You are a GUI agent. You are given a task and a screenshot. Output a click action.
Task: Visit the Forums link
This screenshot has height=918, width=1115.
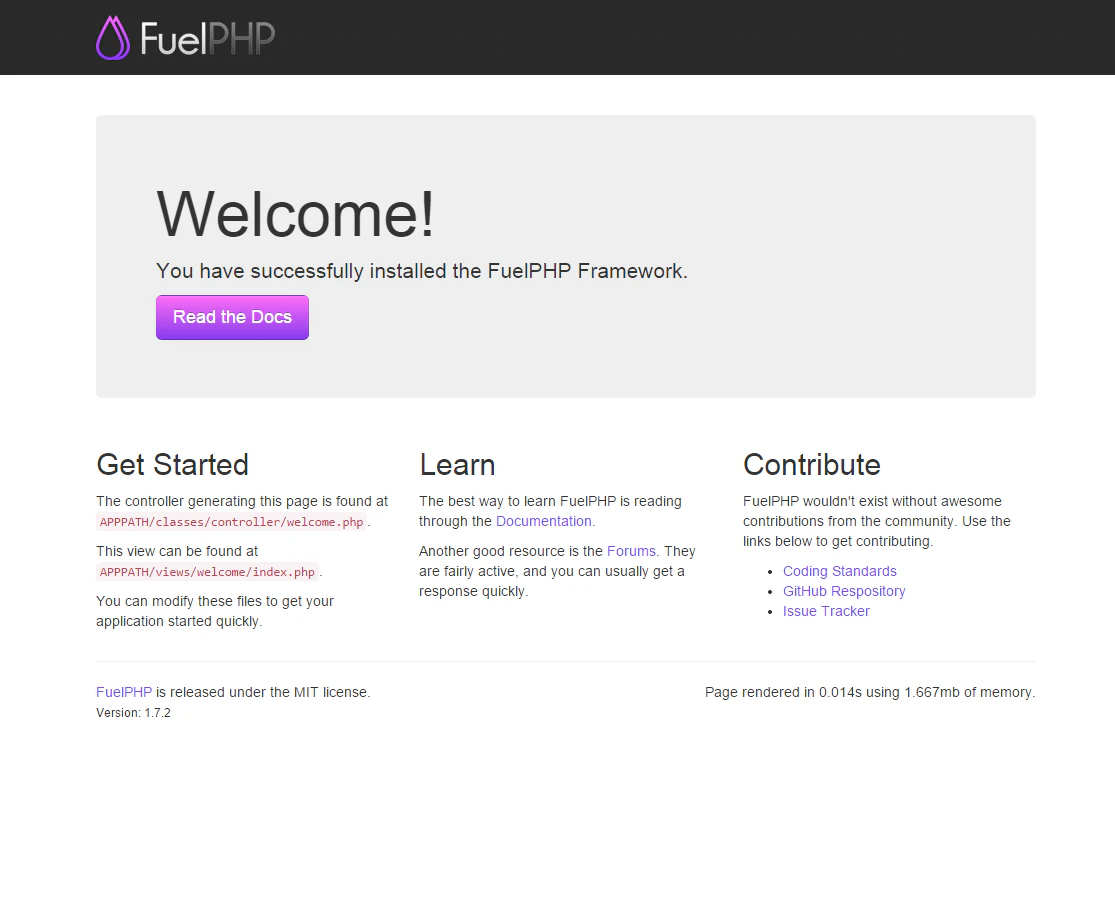[x=631, y=551]
